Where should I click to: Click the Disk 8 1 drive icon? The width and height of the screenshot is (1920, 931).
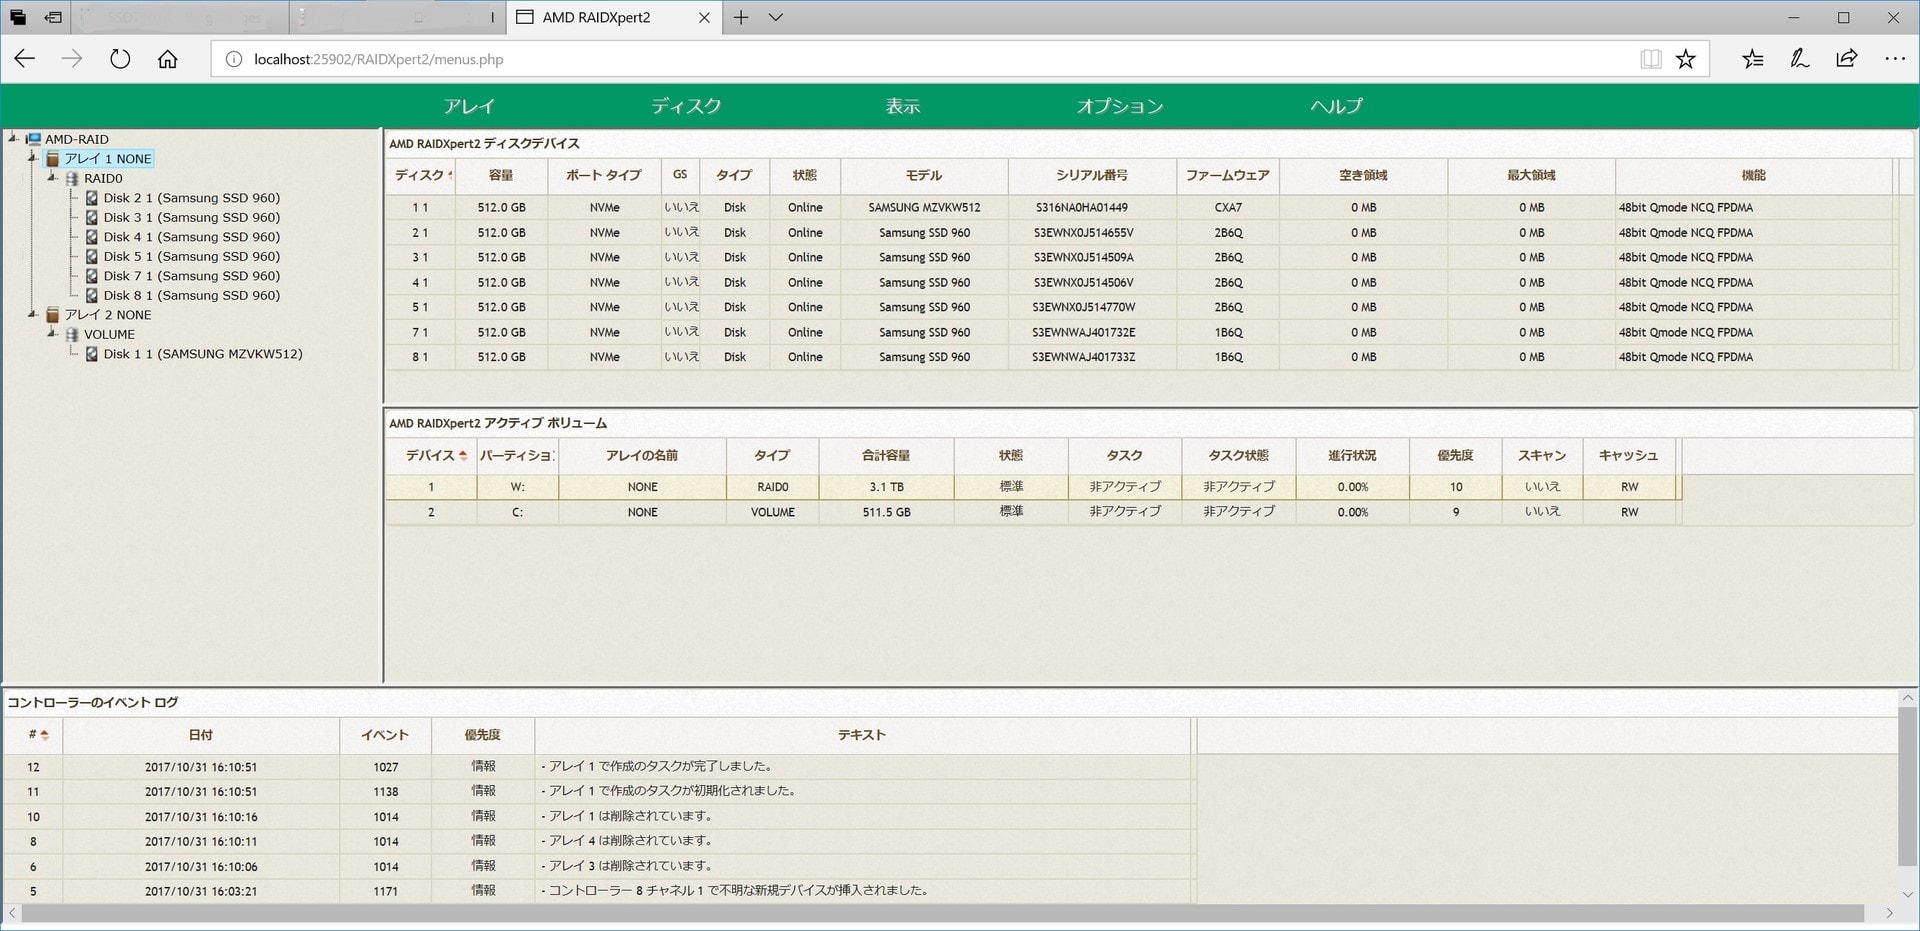pyautogui.click(x=92, y=295)
